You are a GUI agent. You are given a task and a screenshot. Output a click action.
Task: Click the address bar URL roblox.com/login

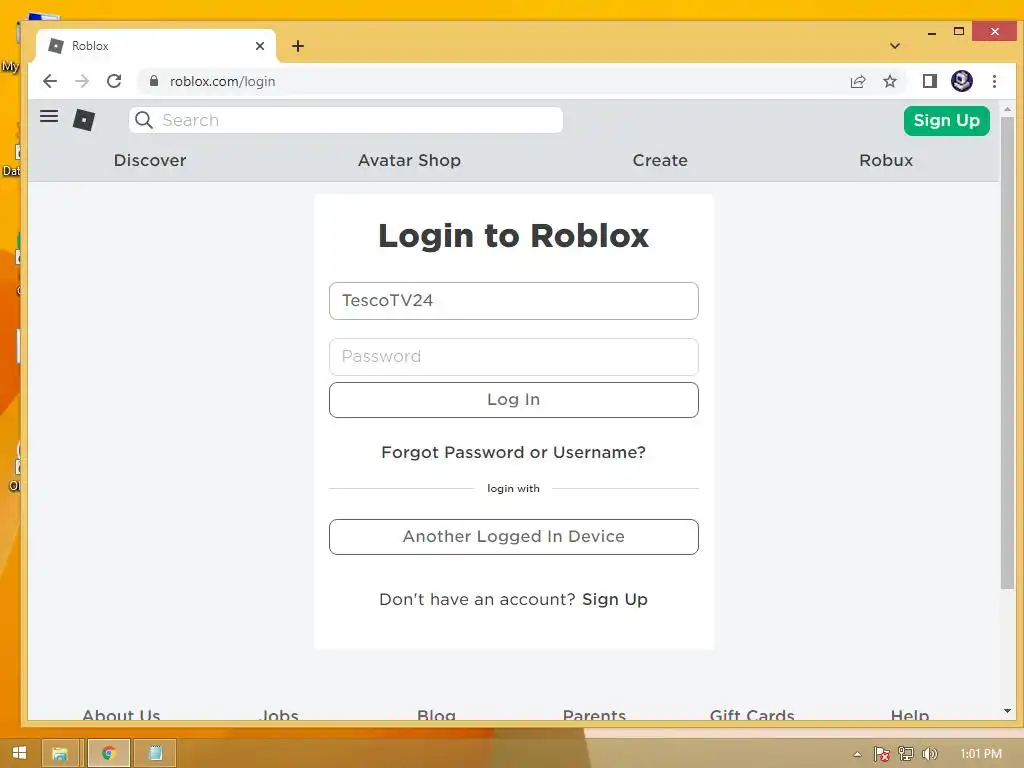[222, 81]
